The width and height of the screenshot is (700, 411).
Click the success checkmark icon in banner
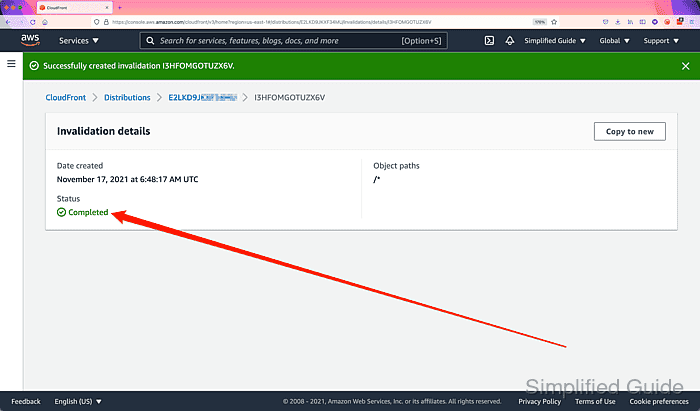pyautogui.click(x=34, y=66)
